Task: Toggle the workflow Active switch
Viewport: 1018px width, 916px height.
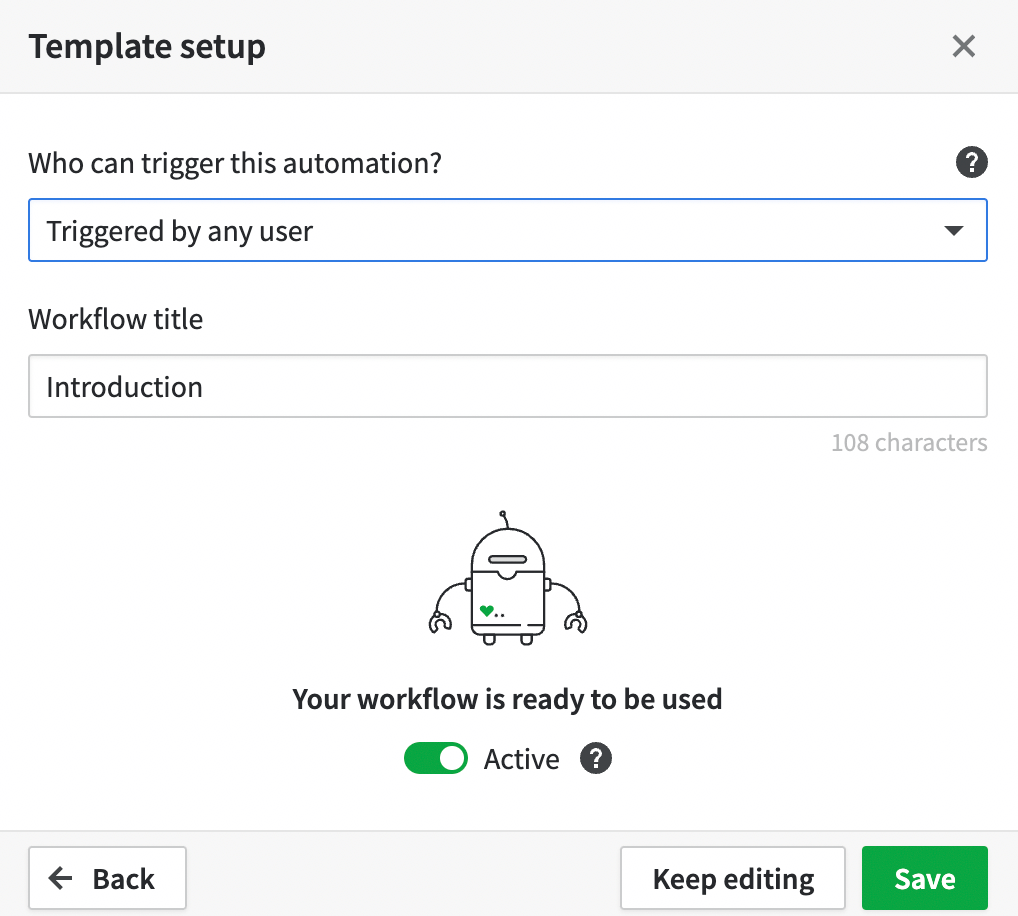Action: pos(436,758)
